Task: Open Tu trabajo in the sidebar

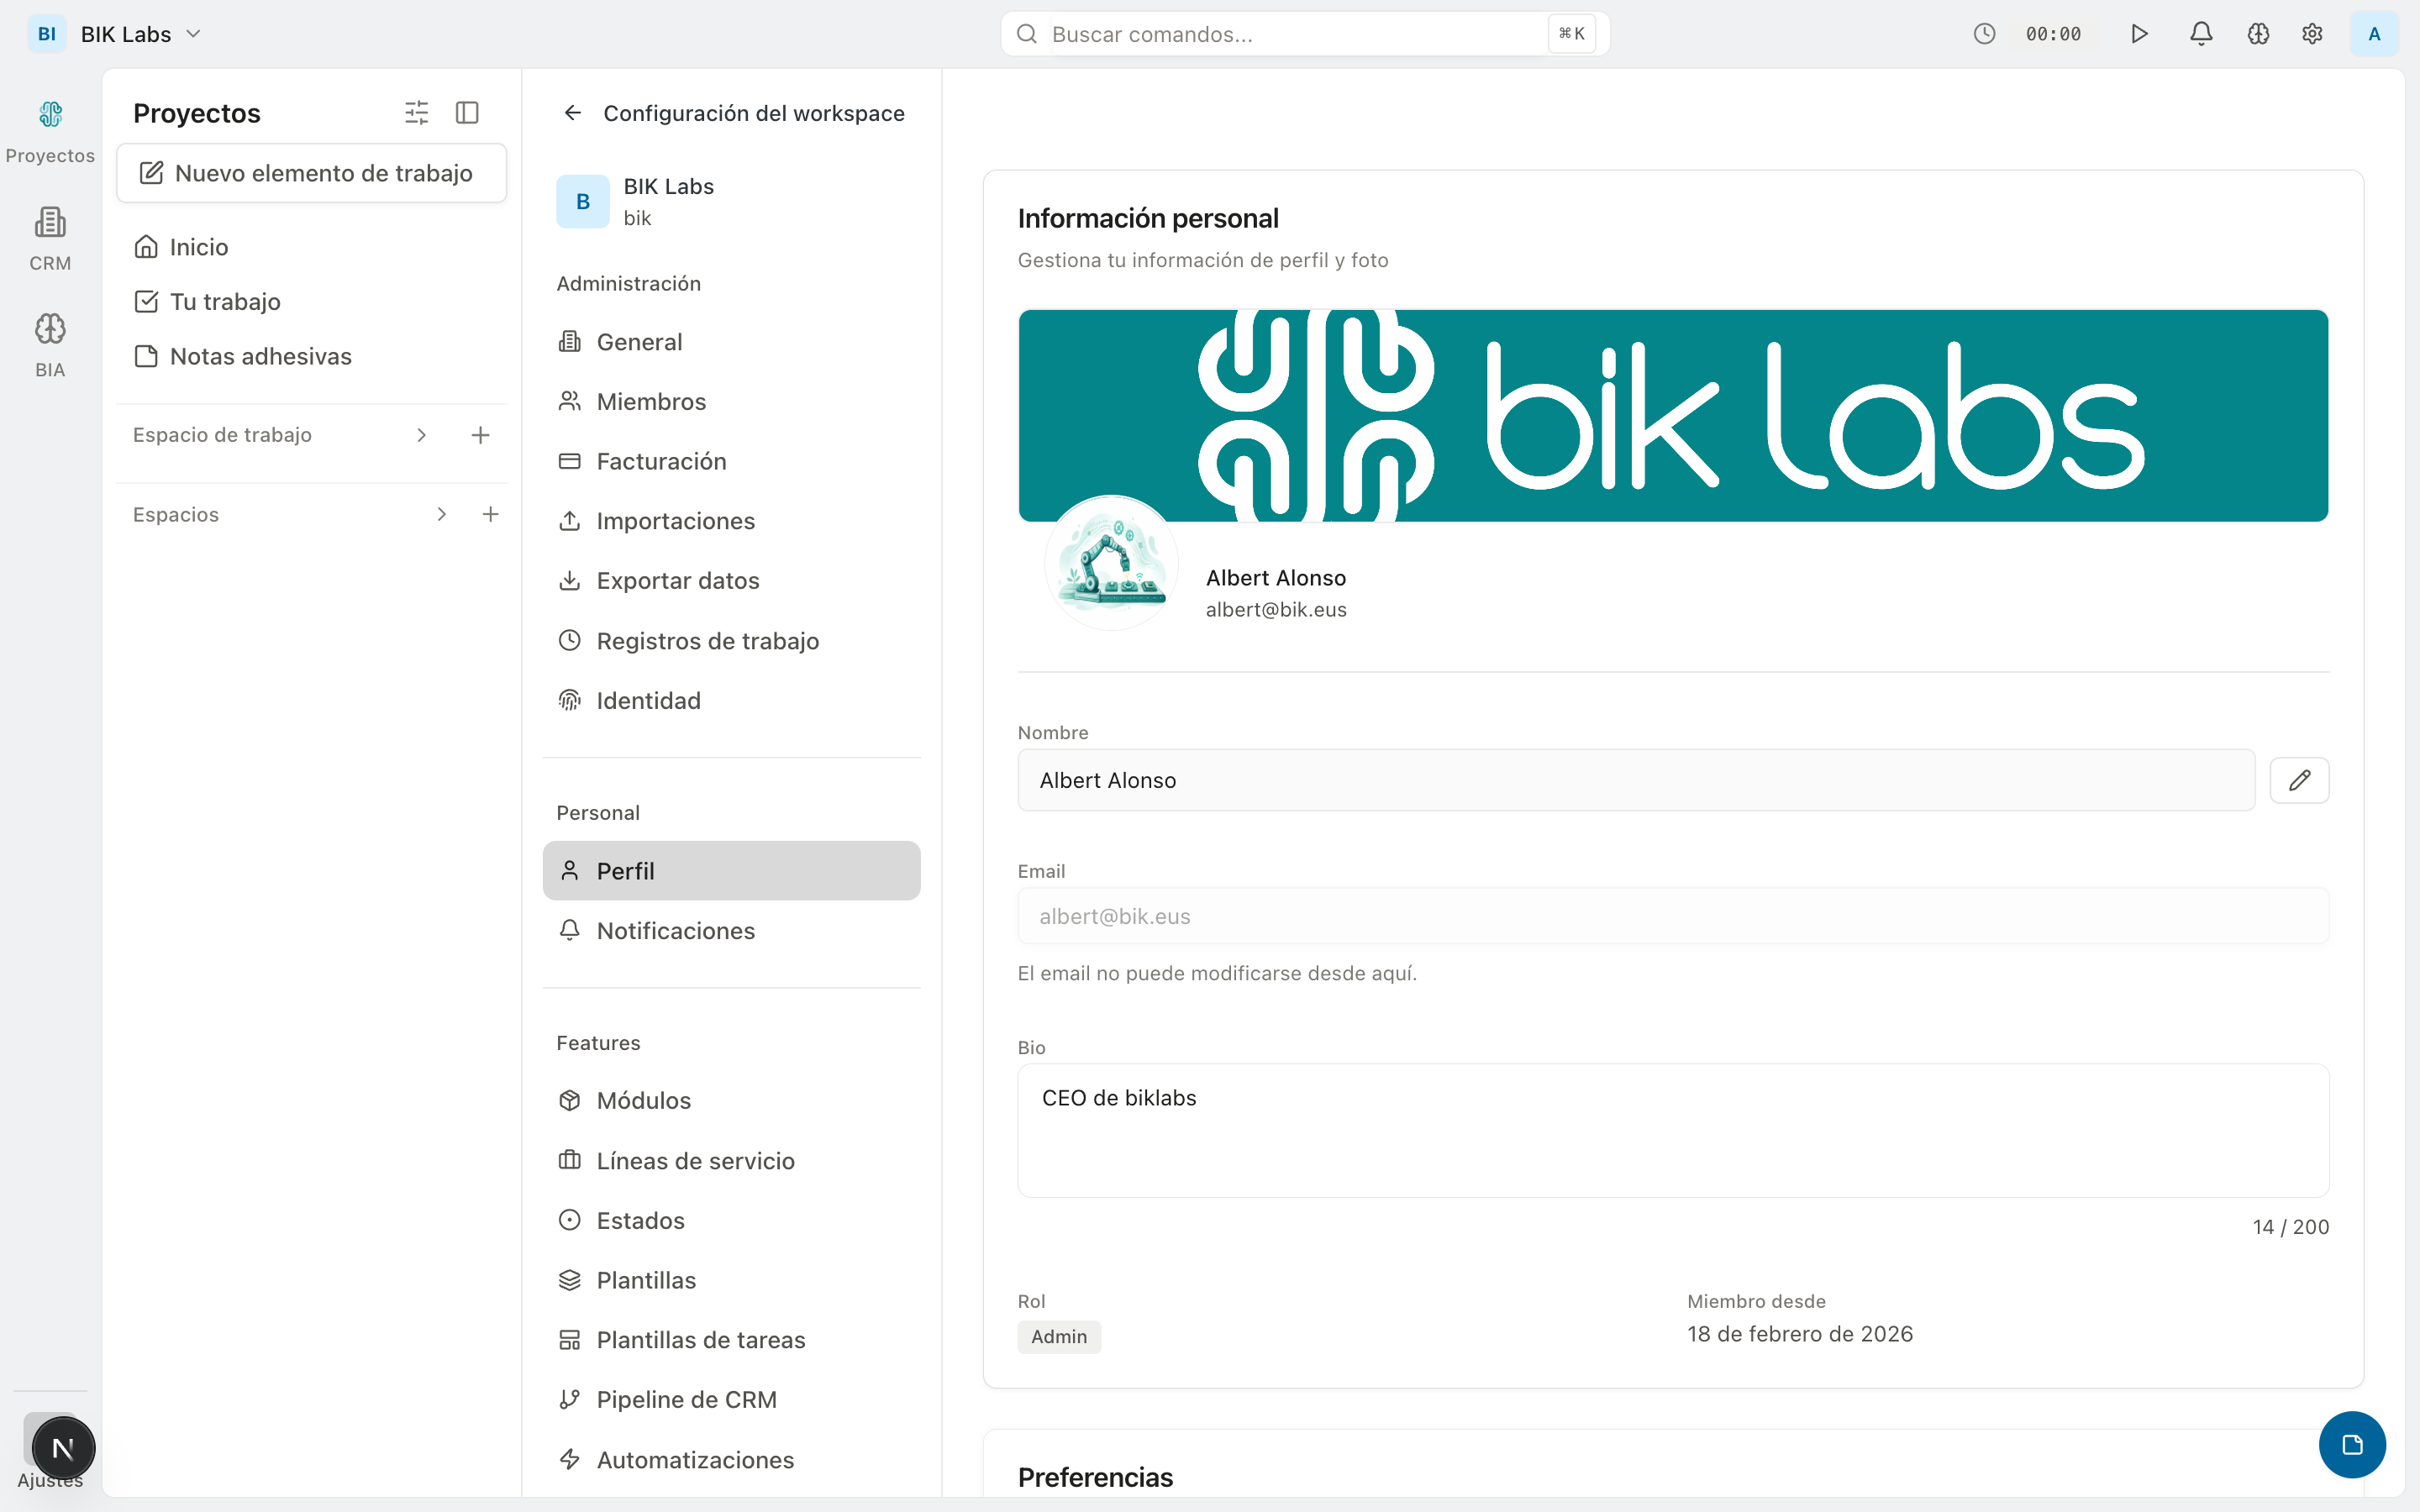Action: tap(311, 302)
